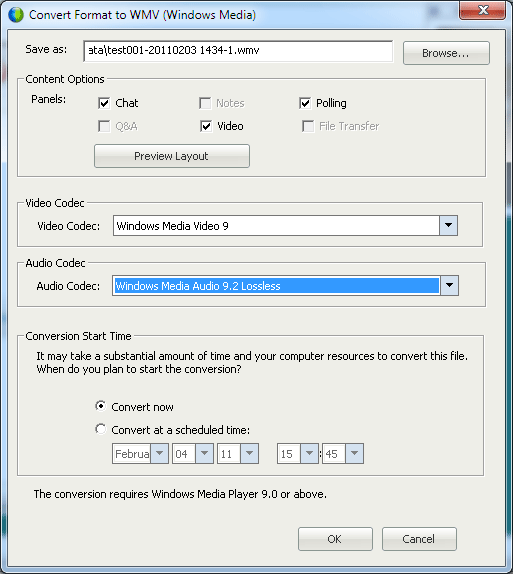This screenshot has height=574, width=513.
Task: Close the Convert Format to WMV dialog
Action: coord(483,10)
